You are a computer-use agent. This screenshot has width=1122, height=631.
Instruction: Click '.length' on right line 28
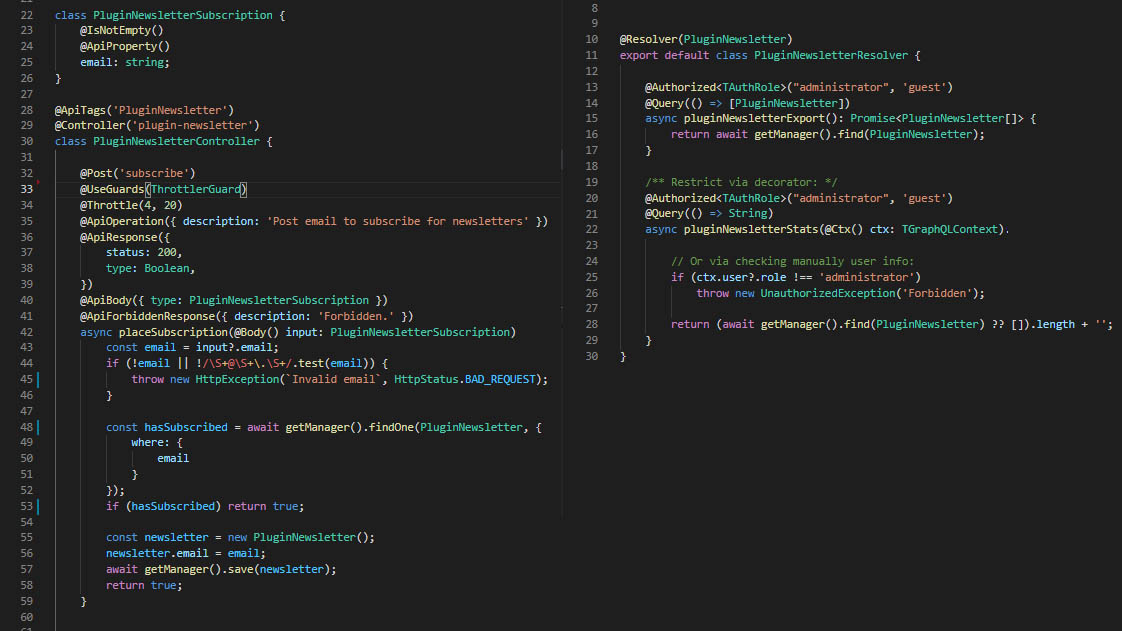[1052, 325]
